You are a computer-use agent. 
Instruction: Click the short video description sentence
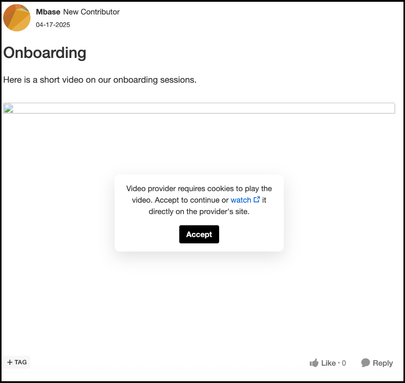(x=100, y=80)
